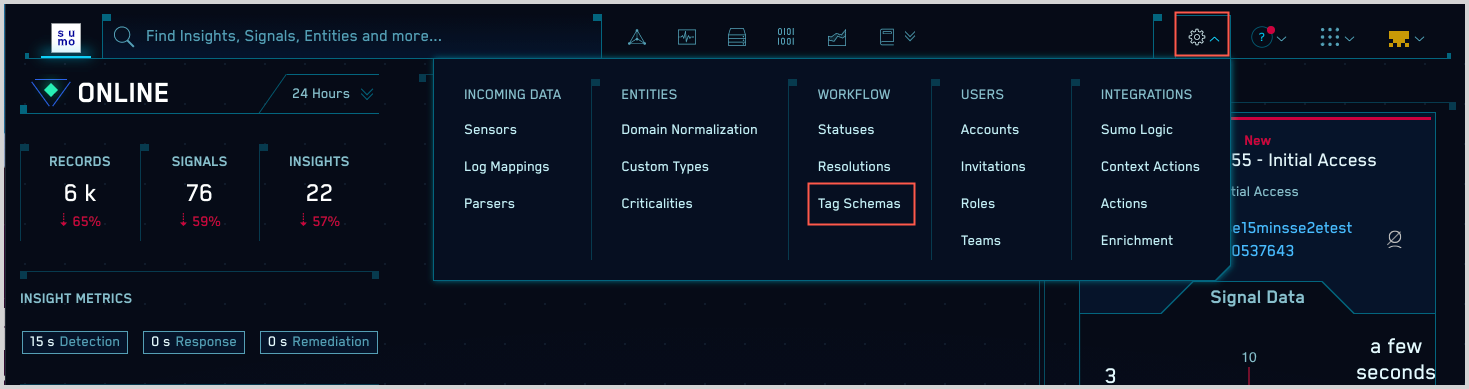Open Sumo Logic integration settings
The image size is (1469, 389).
coord(1137,129)
